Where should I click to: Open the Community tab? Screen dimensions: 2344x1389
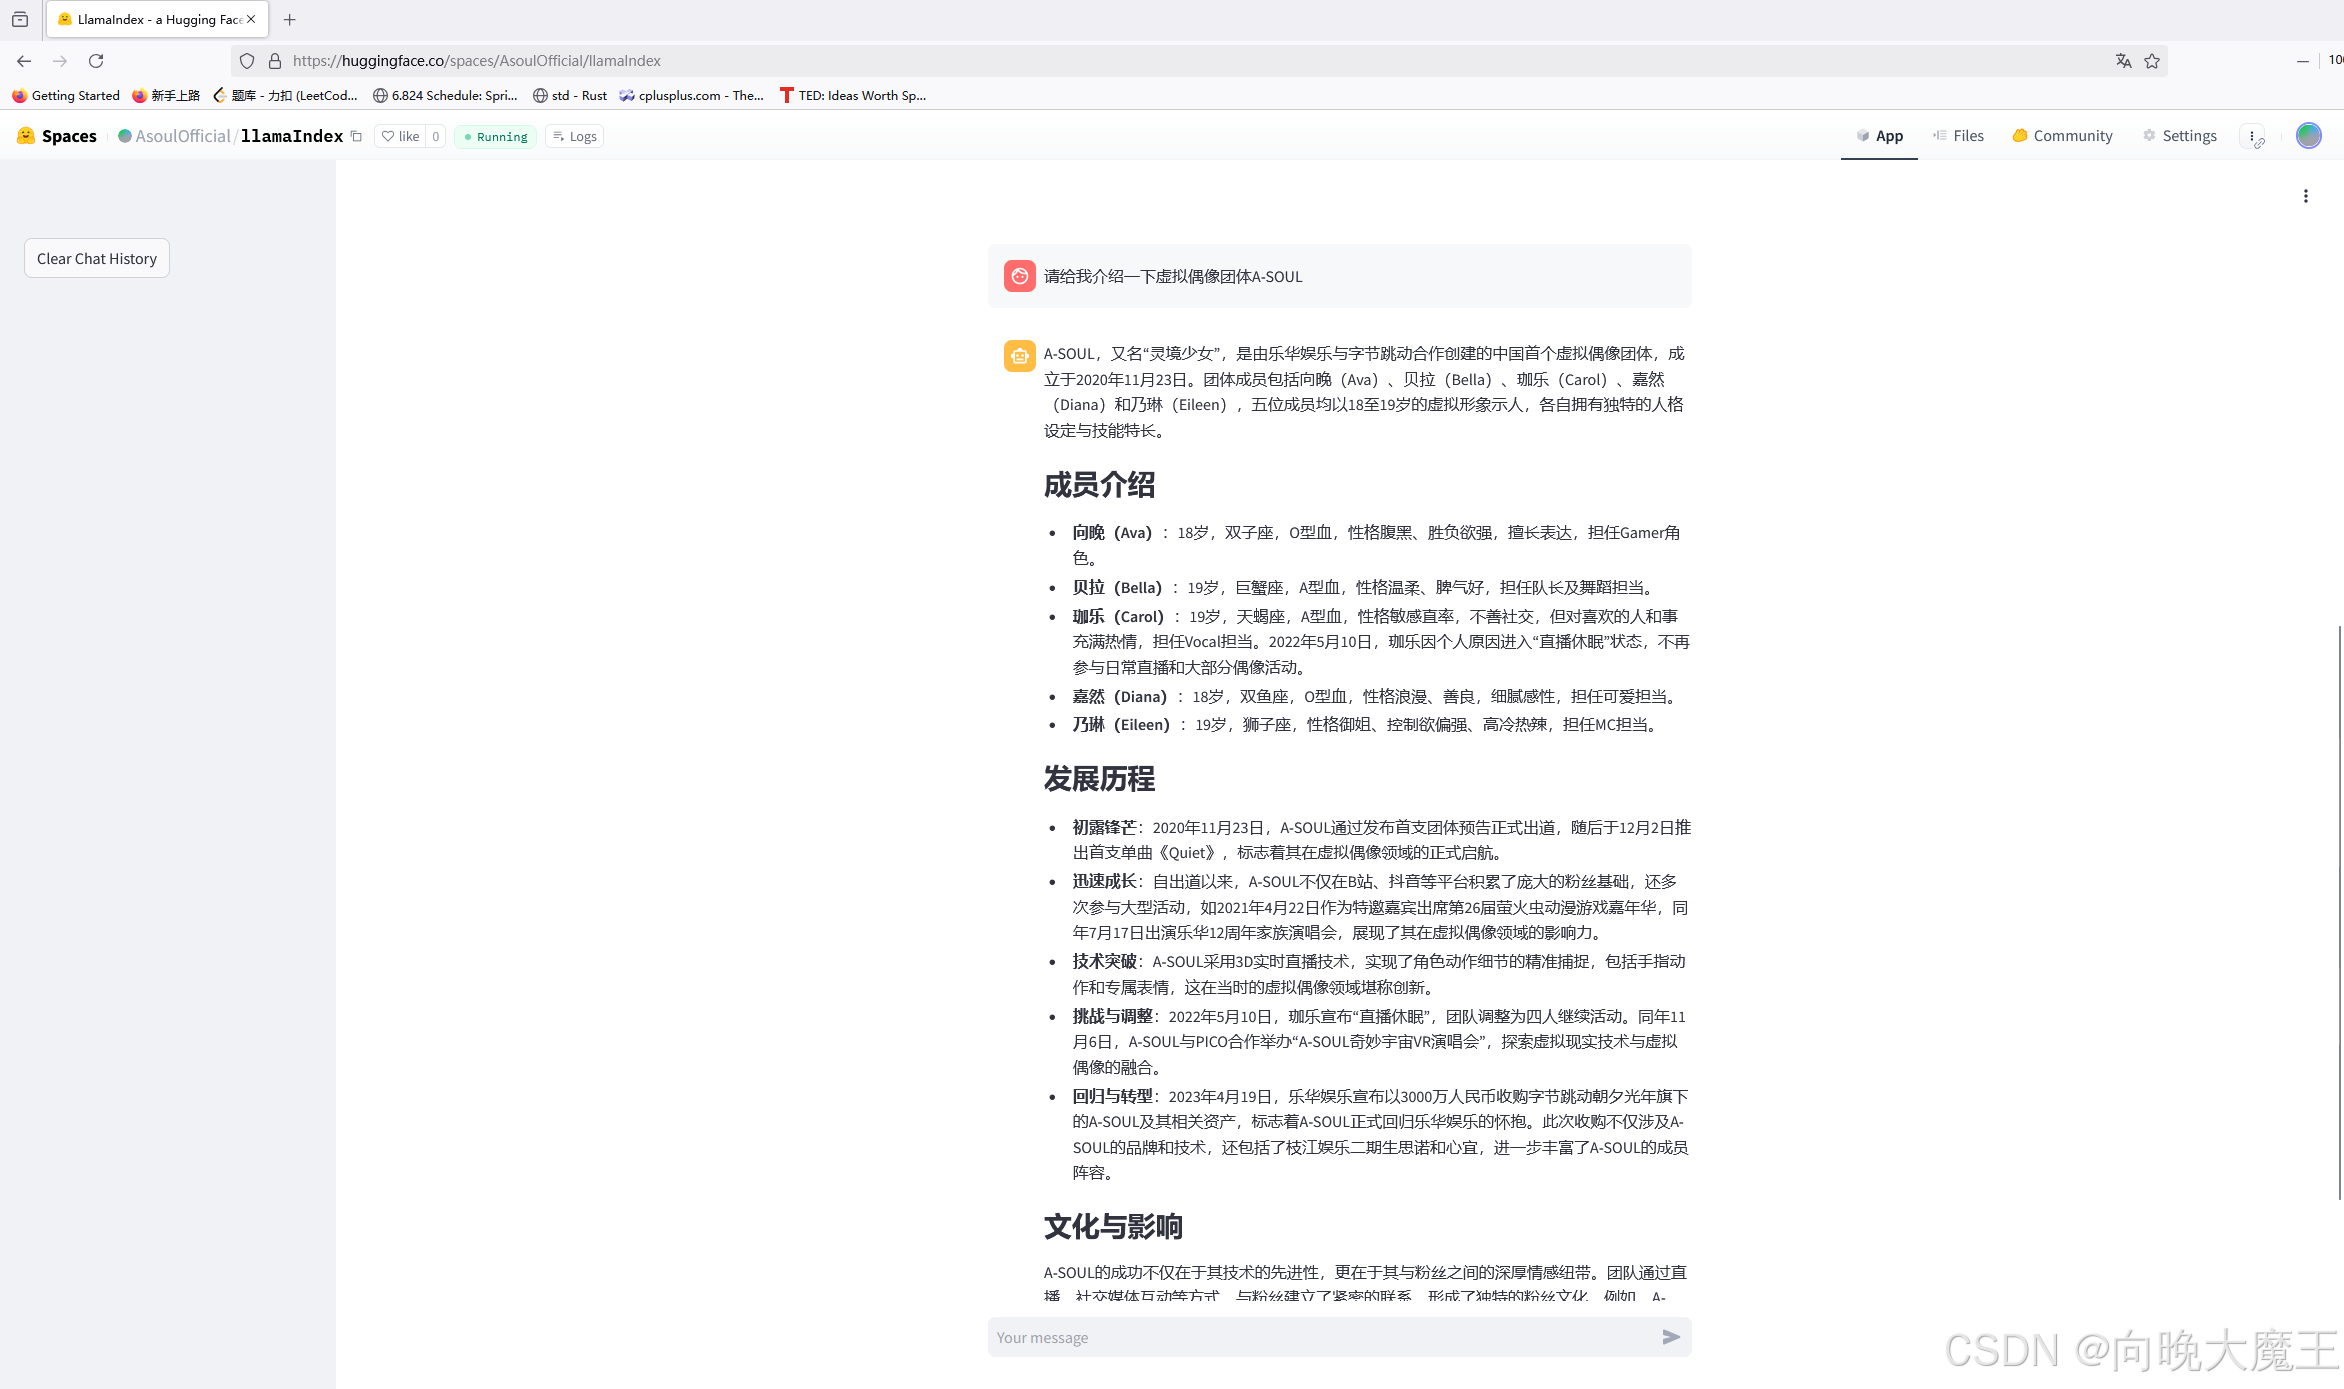pyautogui.click(x=2061, y=135)
